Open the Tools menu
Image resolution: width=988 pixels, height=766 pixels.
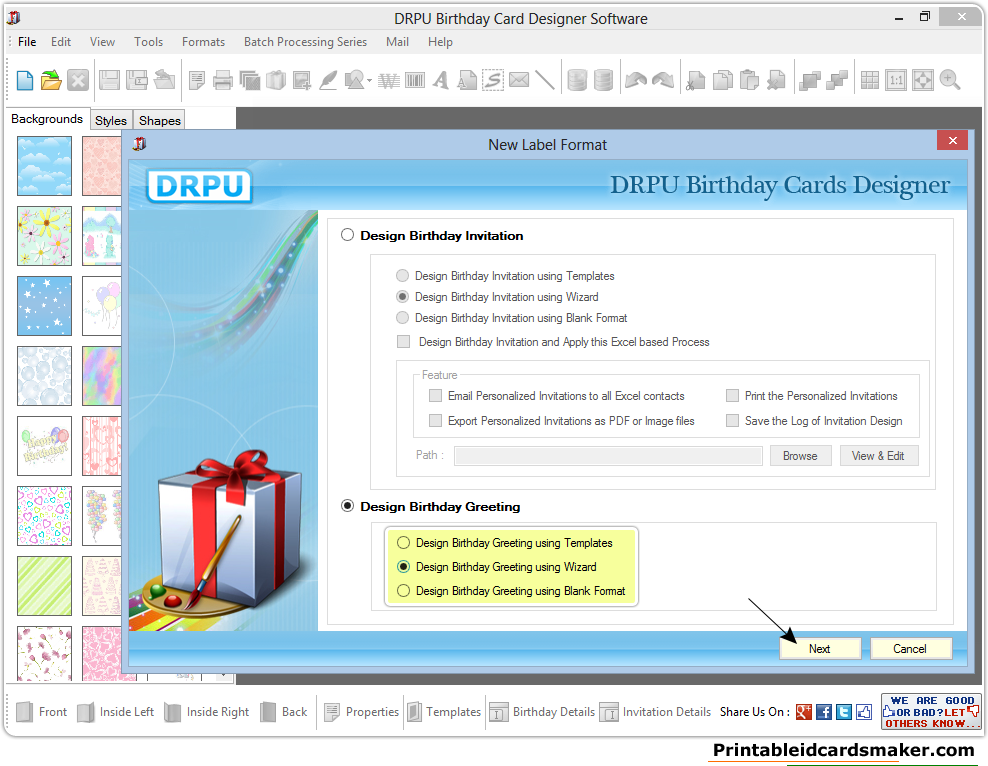tap(148, 42)
